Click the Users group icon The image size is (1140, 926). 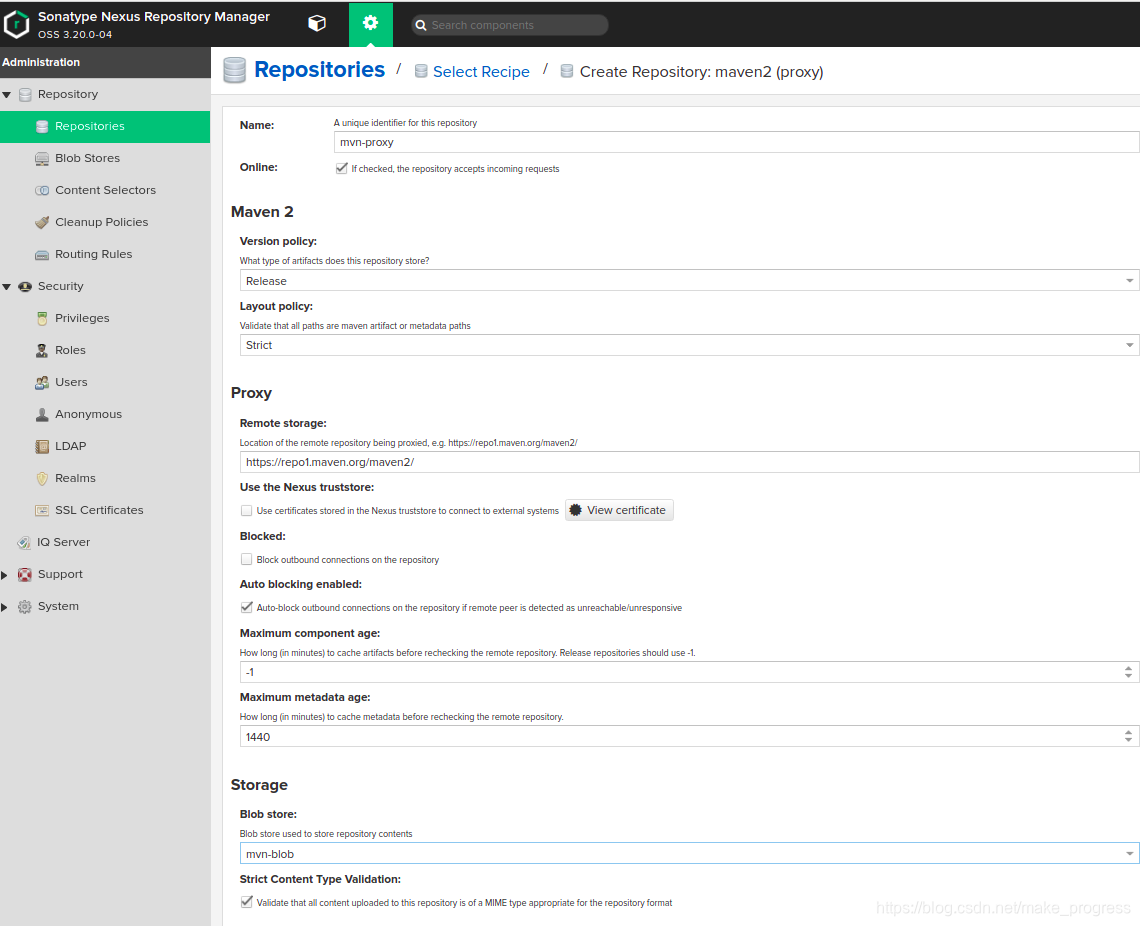[42, 382]
